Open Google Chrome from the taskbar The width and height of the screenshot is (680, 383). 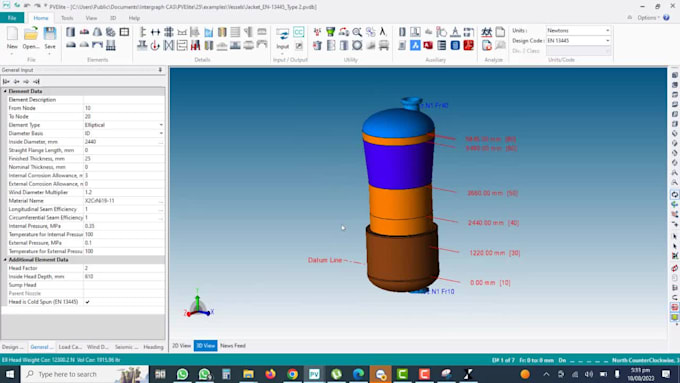tap(292, 374)
